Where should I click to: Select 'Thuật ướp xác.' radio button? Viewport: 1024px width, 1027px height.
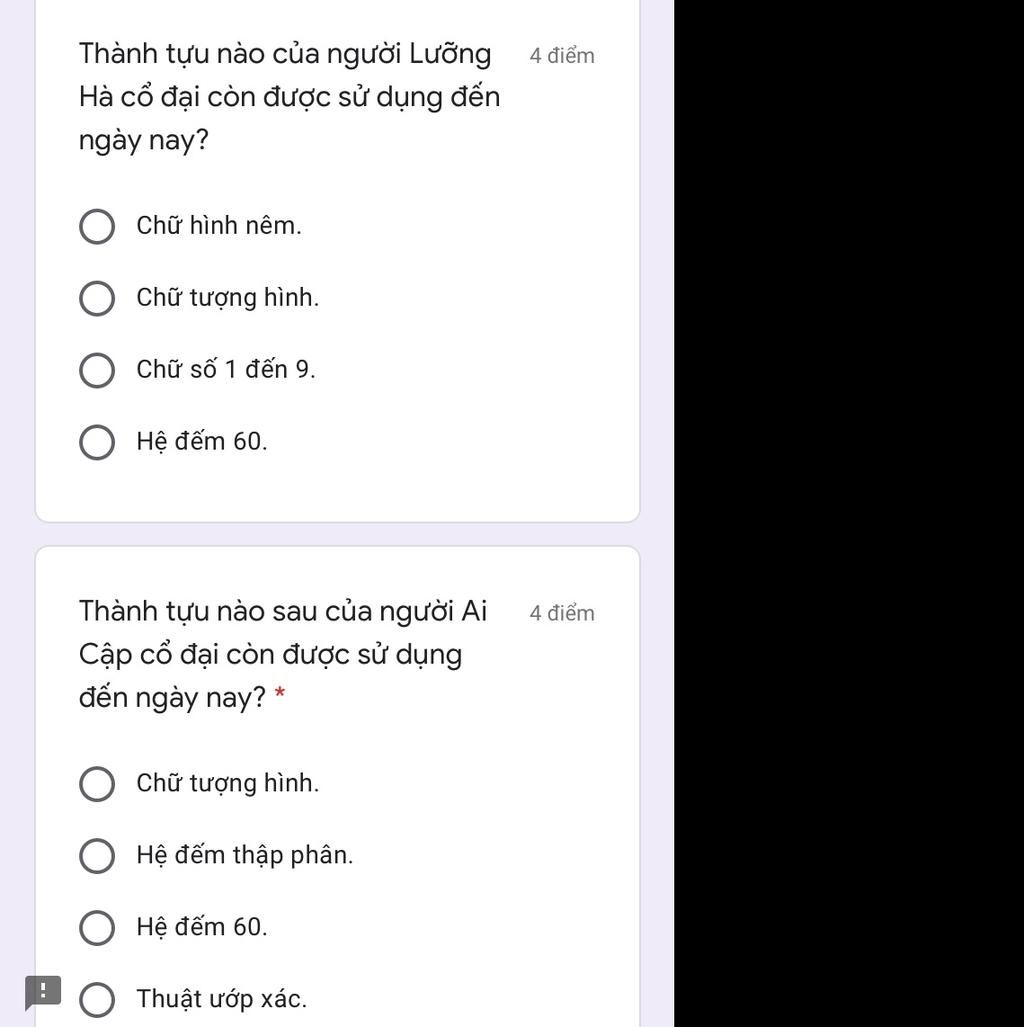[97, 1000]
